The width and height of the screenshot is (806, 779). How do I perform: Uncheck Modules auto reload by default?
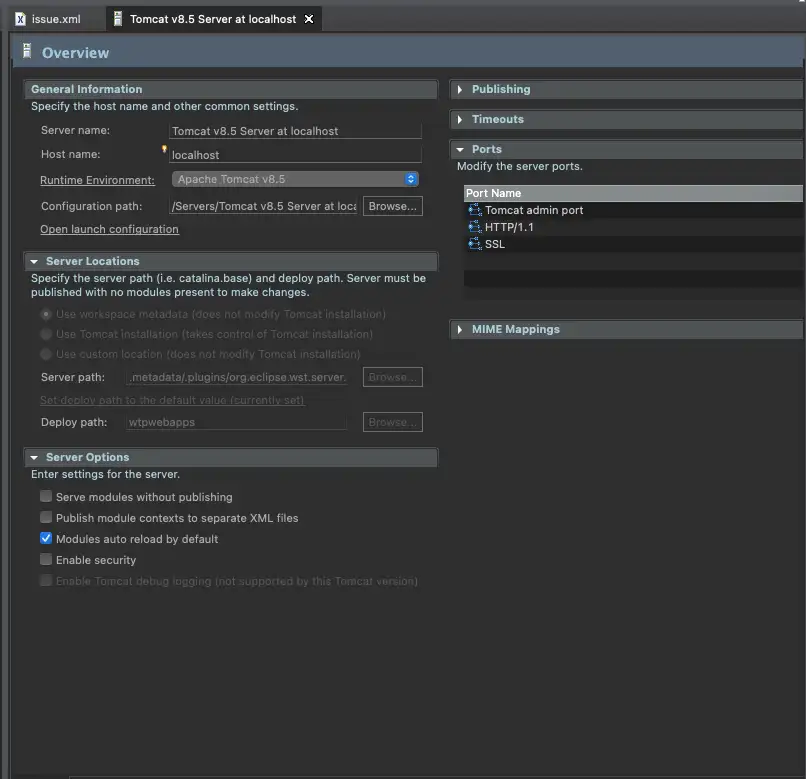46,538
